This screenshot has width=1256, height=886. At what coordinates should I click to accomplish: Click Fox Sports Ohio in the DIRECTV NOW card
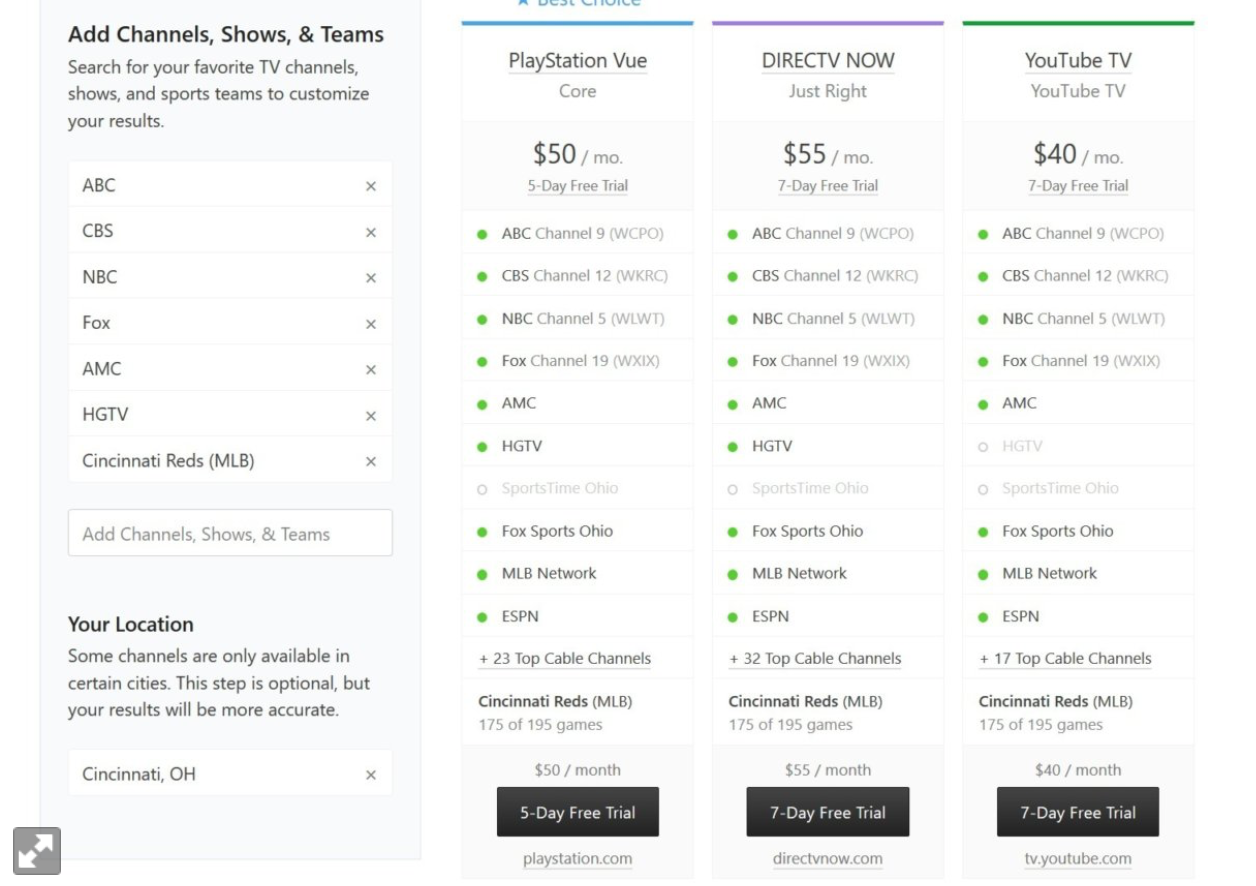point(807,531)
